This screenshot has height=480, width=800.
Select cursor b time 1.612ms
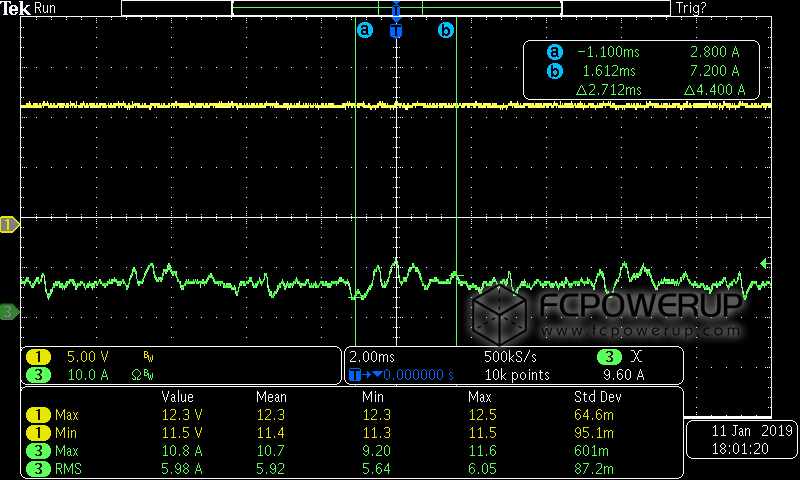point(609,71)
